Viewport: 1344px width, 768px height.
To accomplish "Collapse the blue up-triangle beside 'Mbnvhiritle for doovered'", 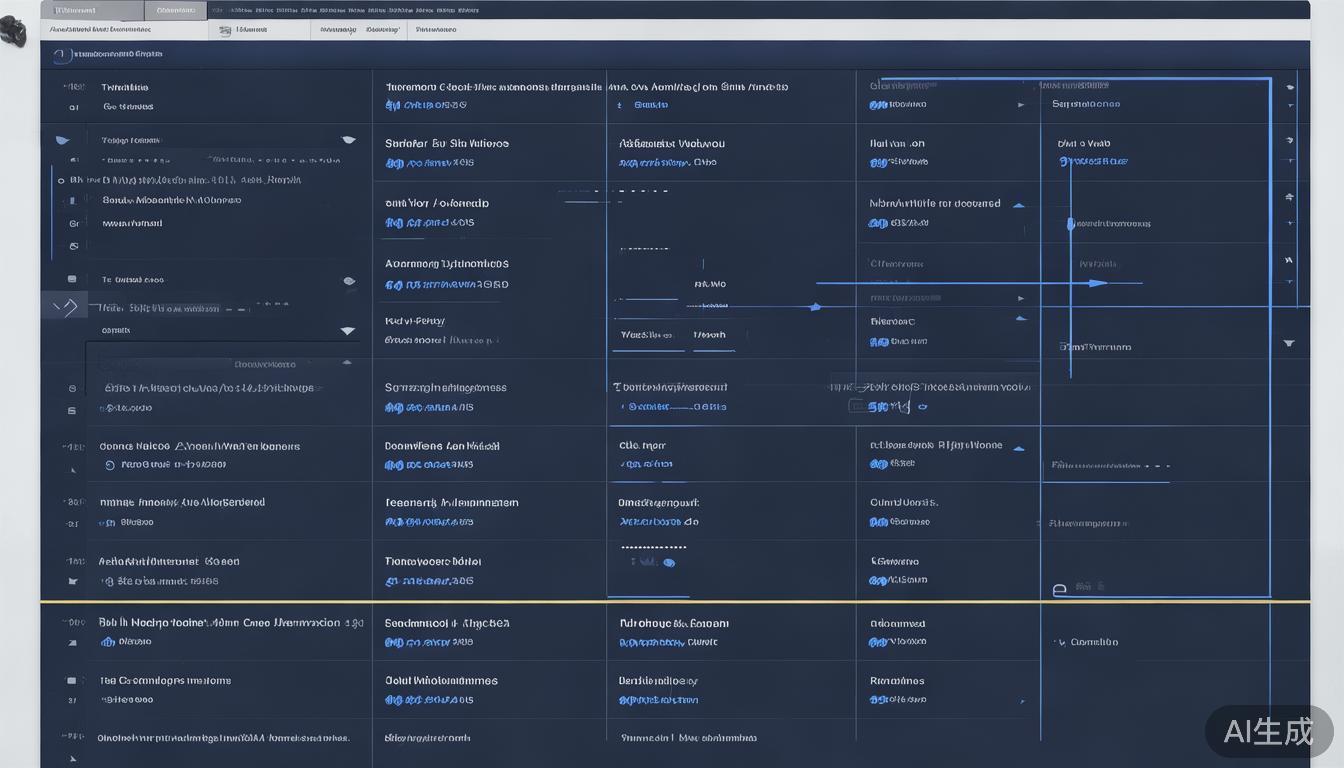I will point(1018,205).
